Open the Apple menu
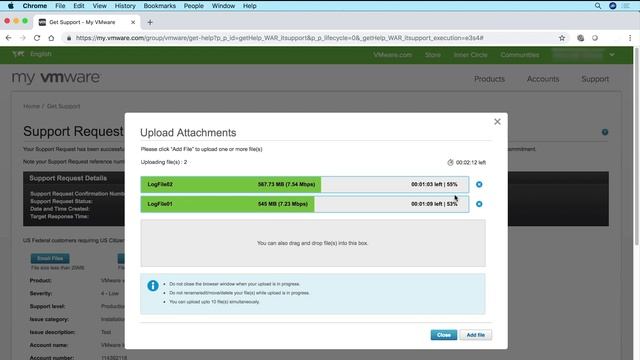Screen dimensions: 640x360 point(11,6)
